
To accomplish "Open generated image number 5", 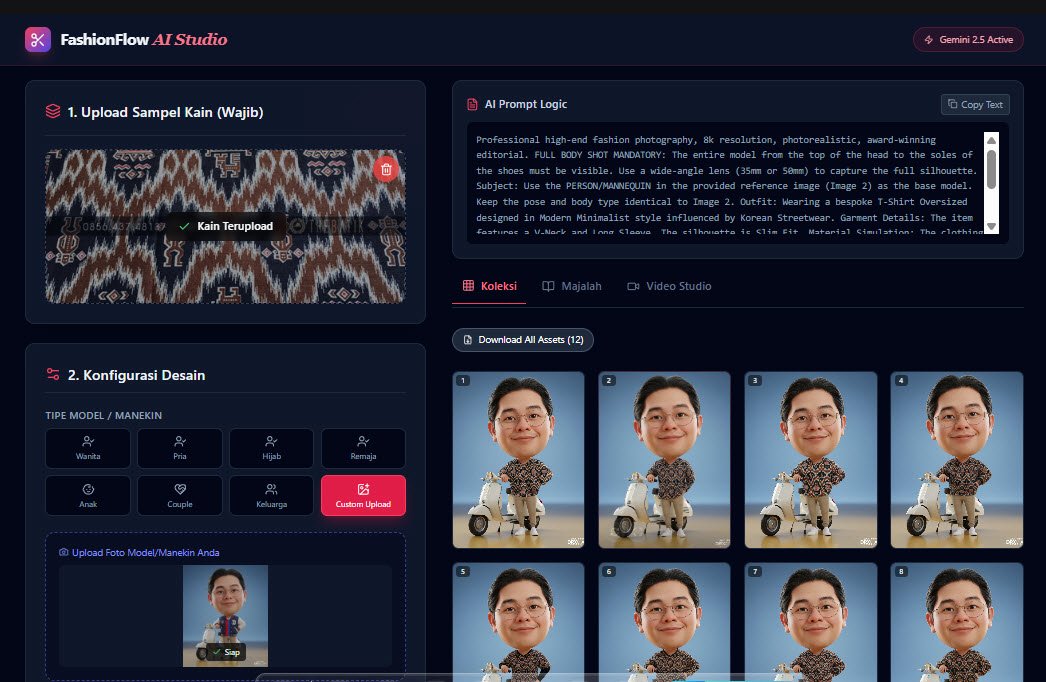I will point(518,622).
